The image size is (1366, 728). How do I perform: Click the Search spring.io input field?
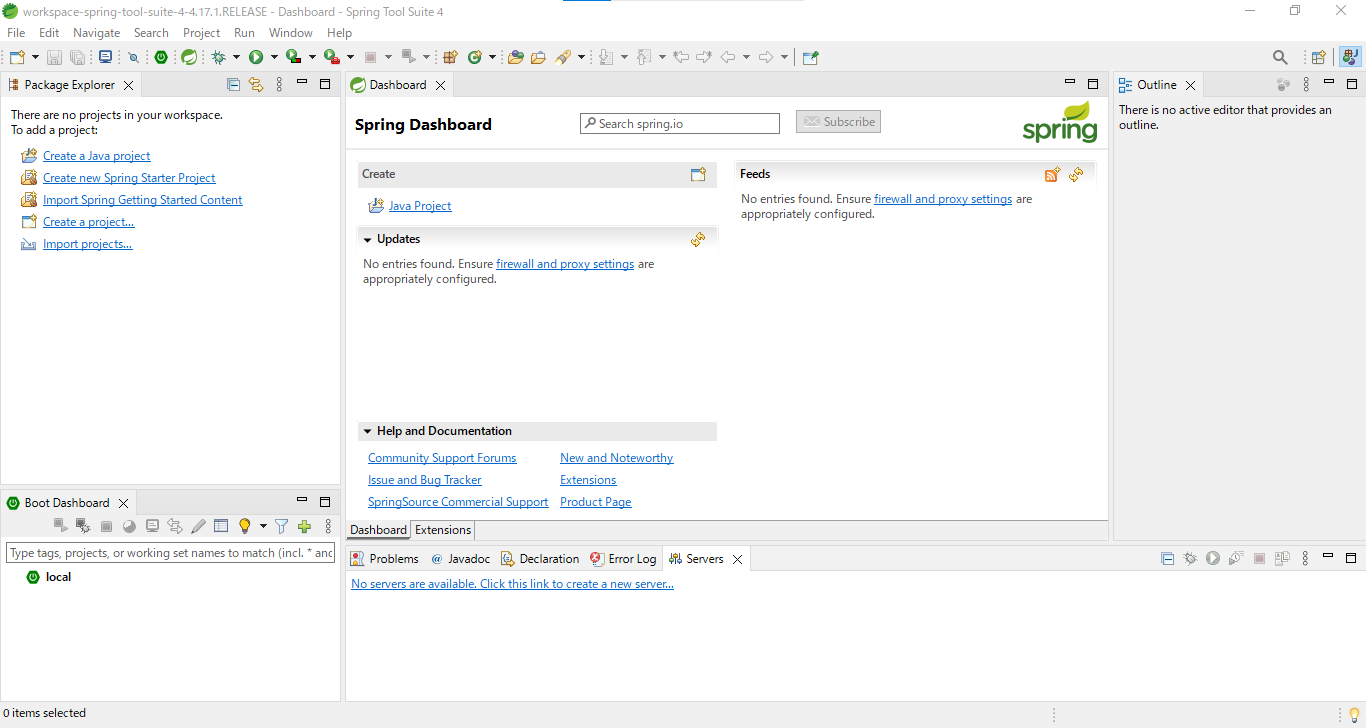(x=680, y=123)
